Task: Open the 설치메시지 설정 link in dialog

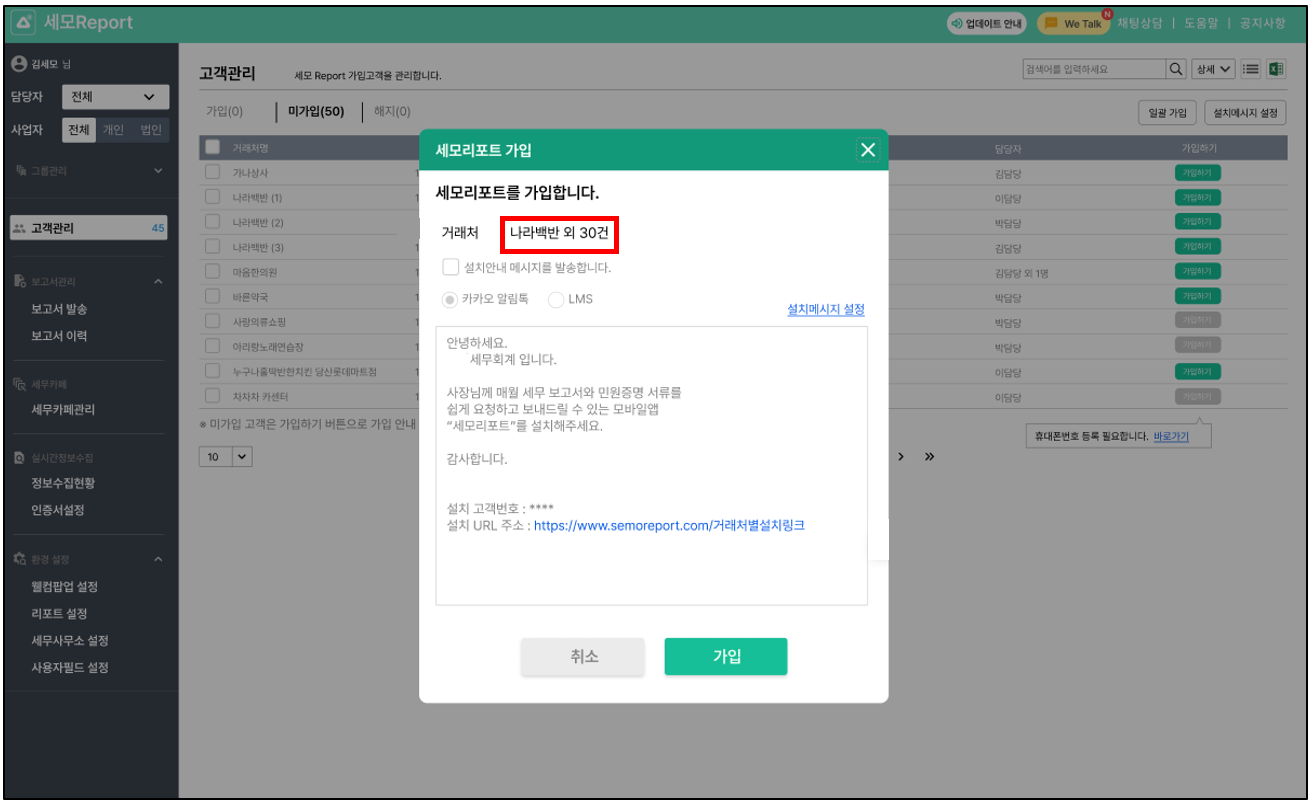Action: (825, 310)
